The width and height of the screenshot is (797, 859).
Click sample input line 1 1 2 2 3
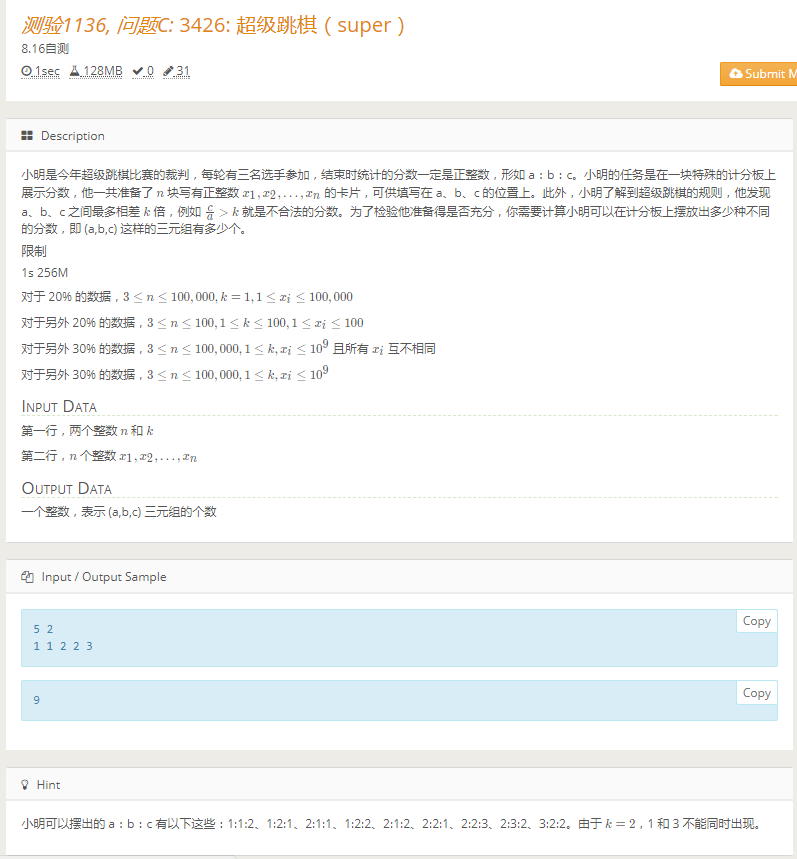click(62, 646)
